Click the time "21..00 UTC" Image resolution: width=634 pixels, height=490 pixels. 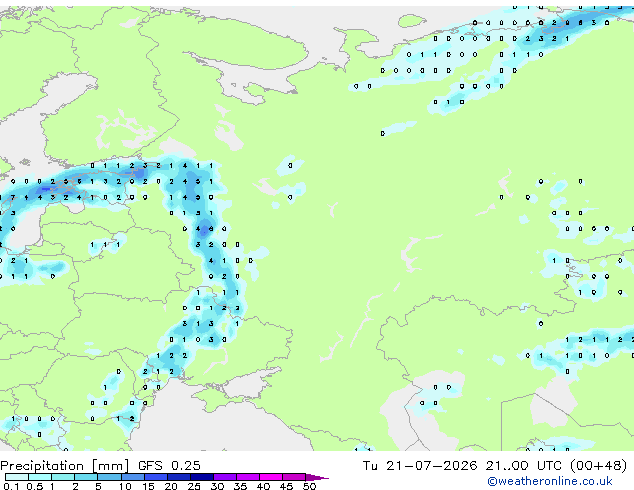(524, 466)
